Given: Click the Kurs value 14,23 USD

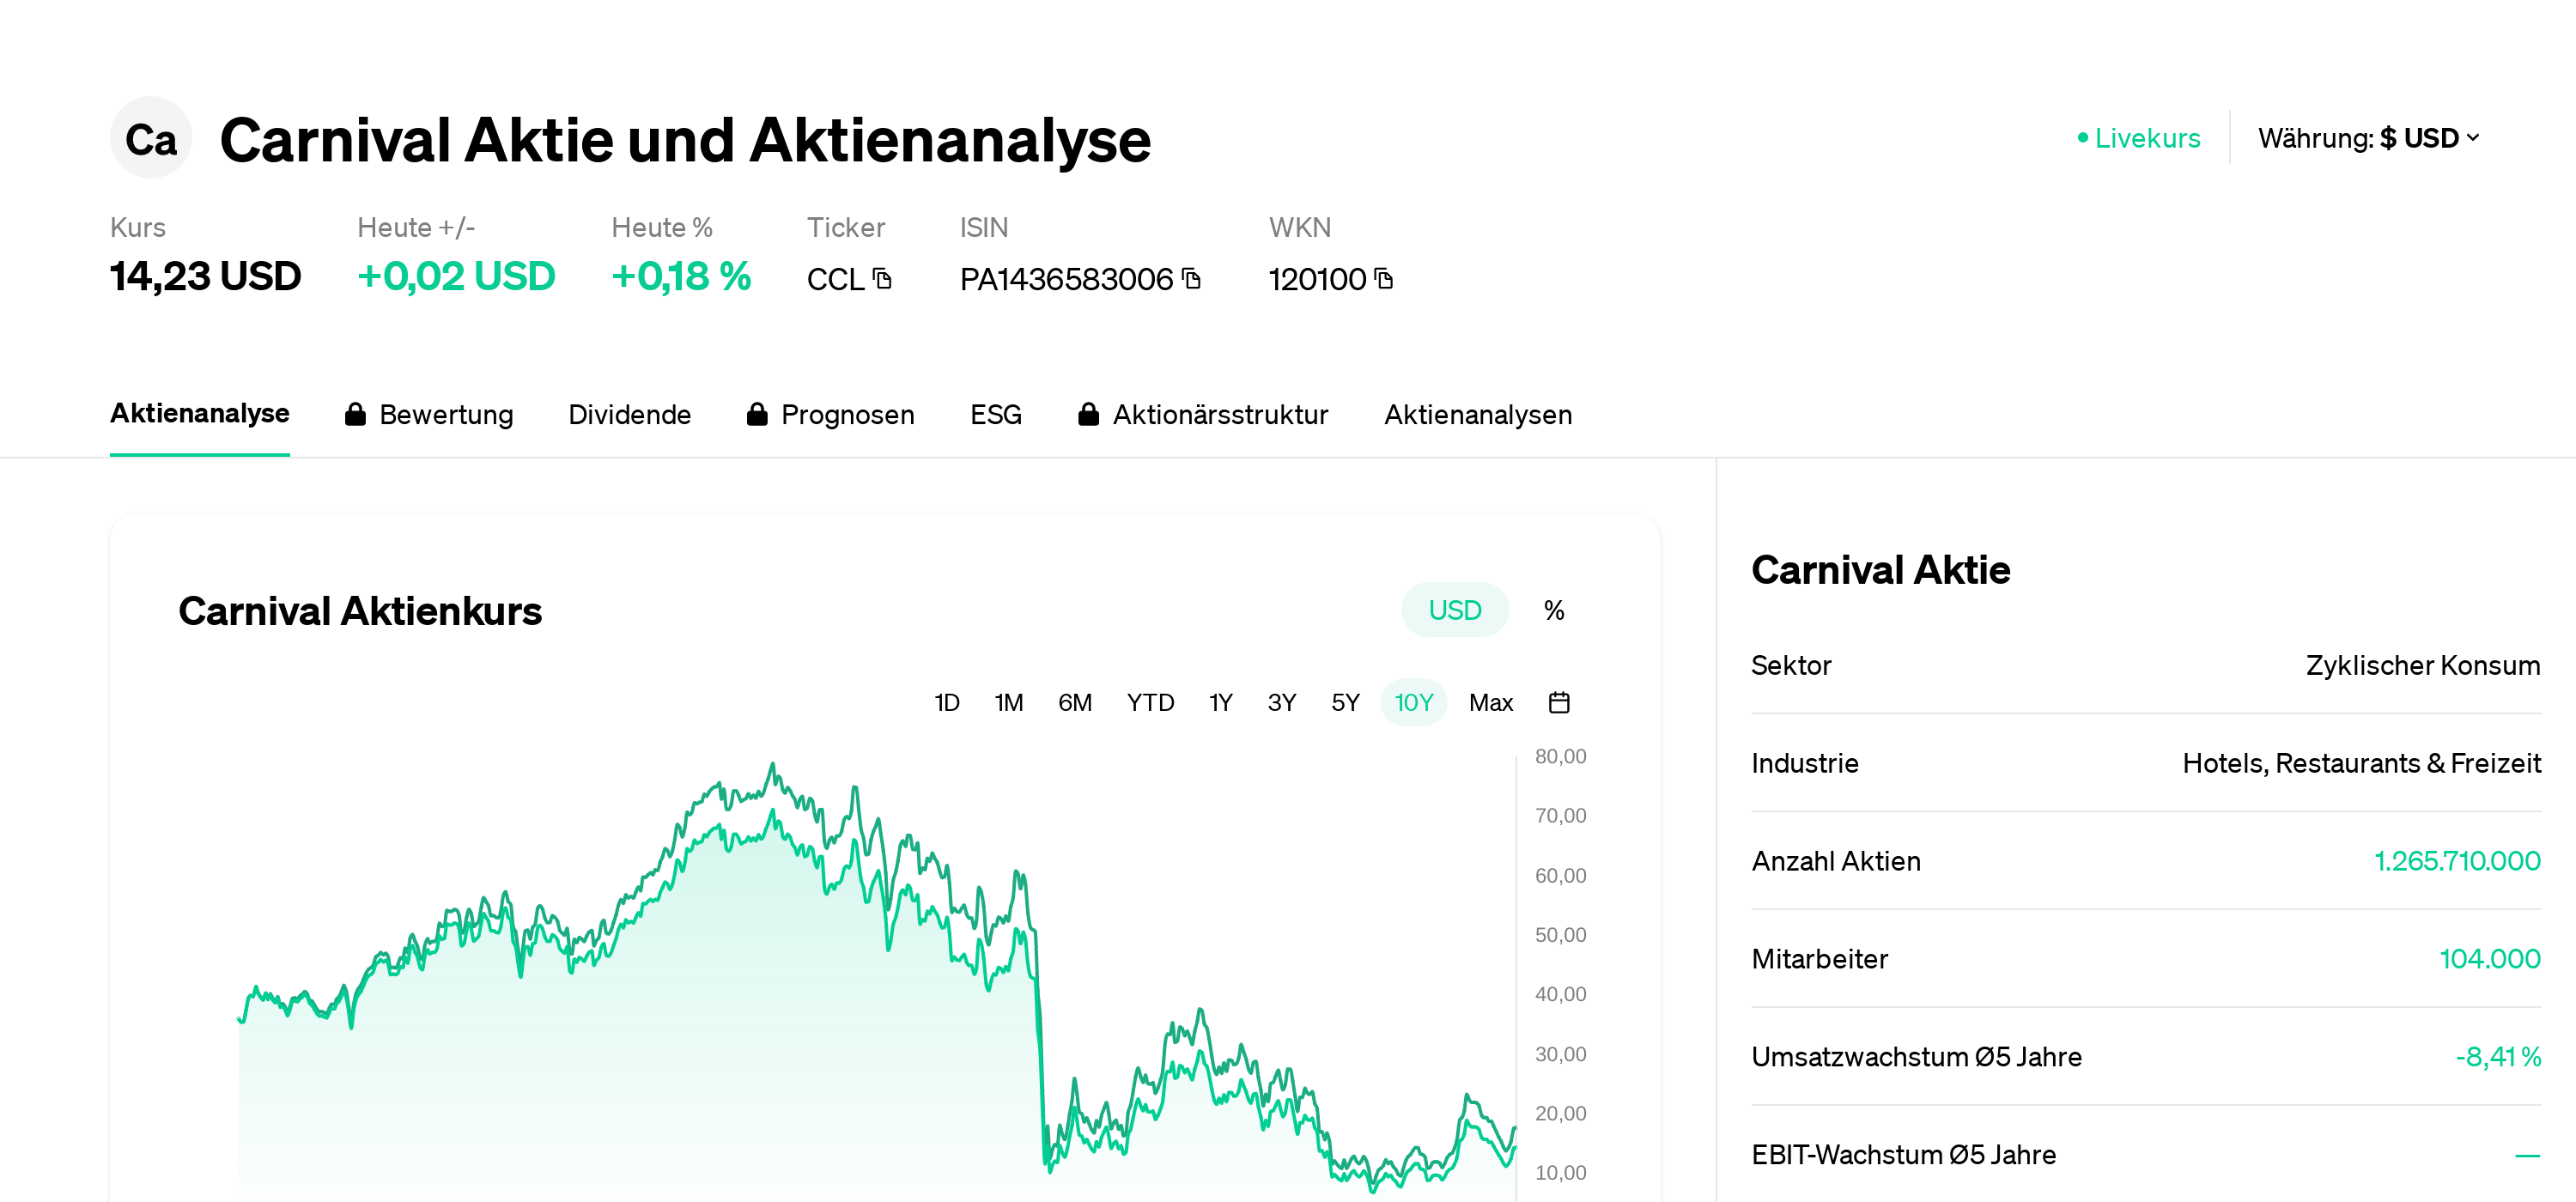Looking at the screenshot, I should (205, 276).
